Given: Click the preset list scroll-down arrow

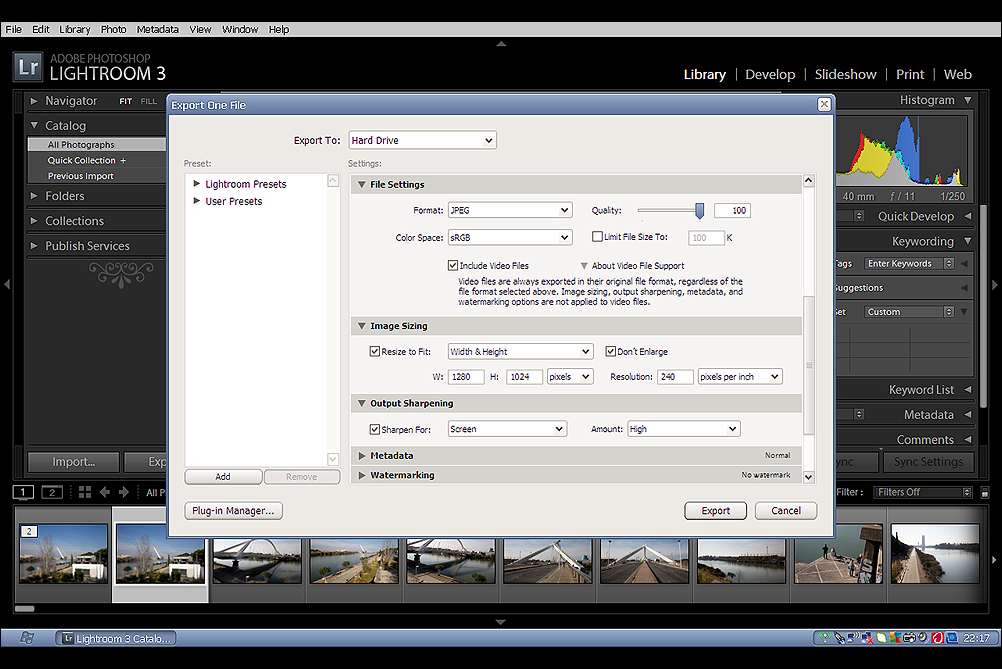Looking at the screenshot, I should (333, 459).
